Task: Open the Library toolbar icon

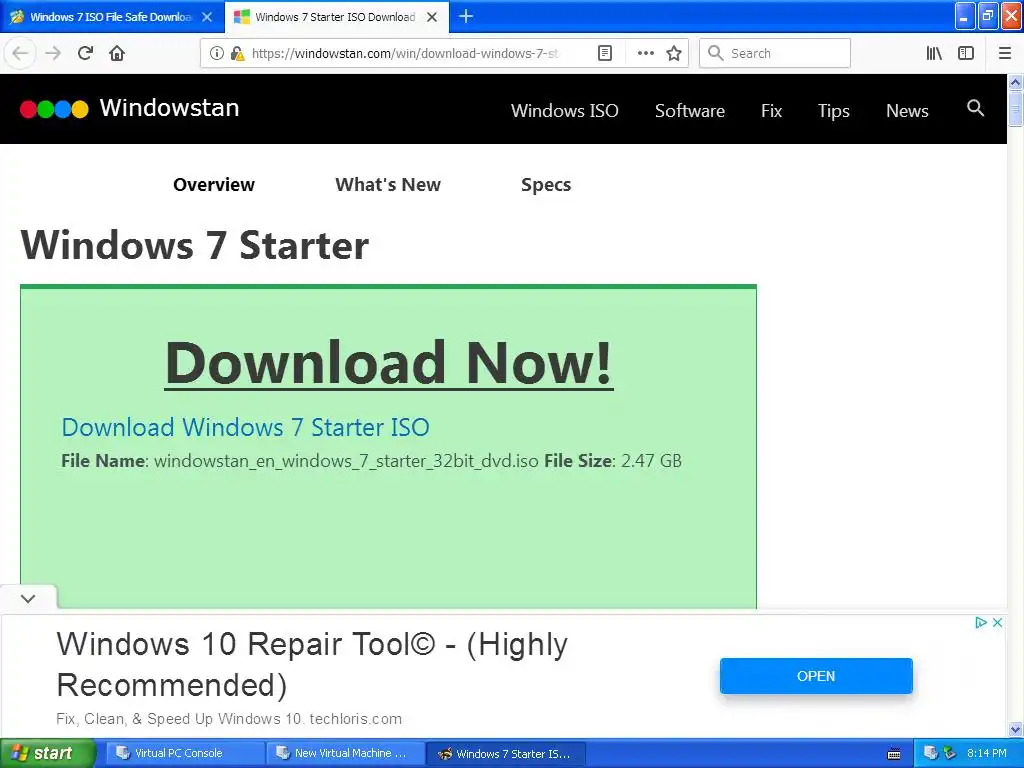Action: tap(934, 53)
